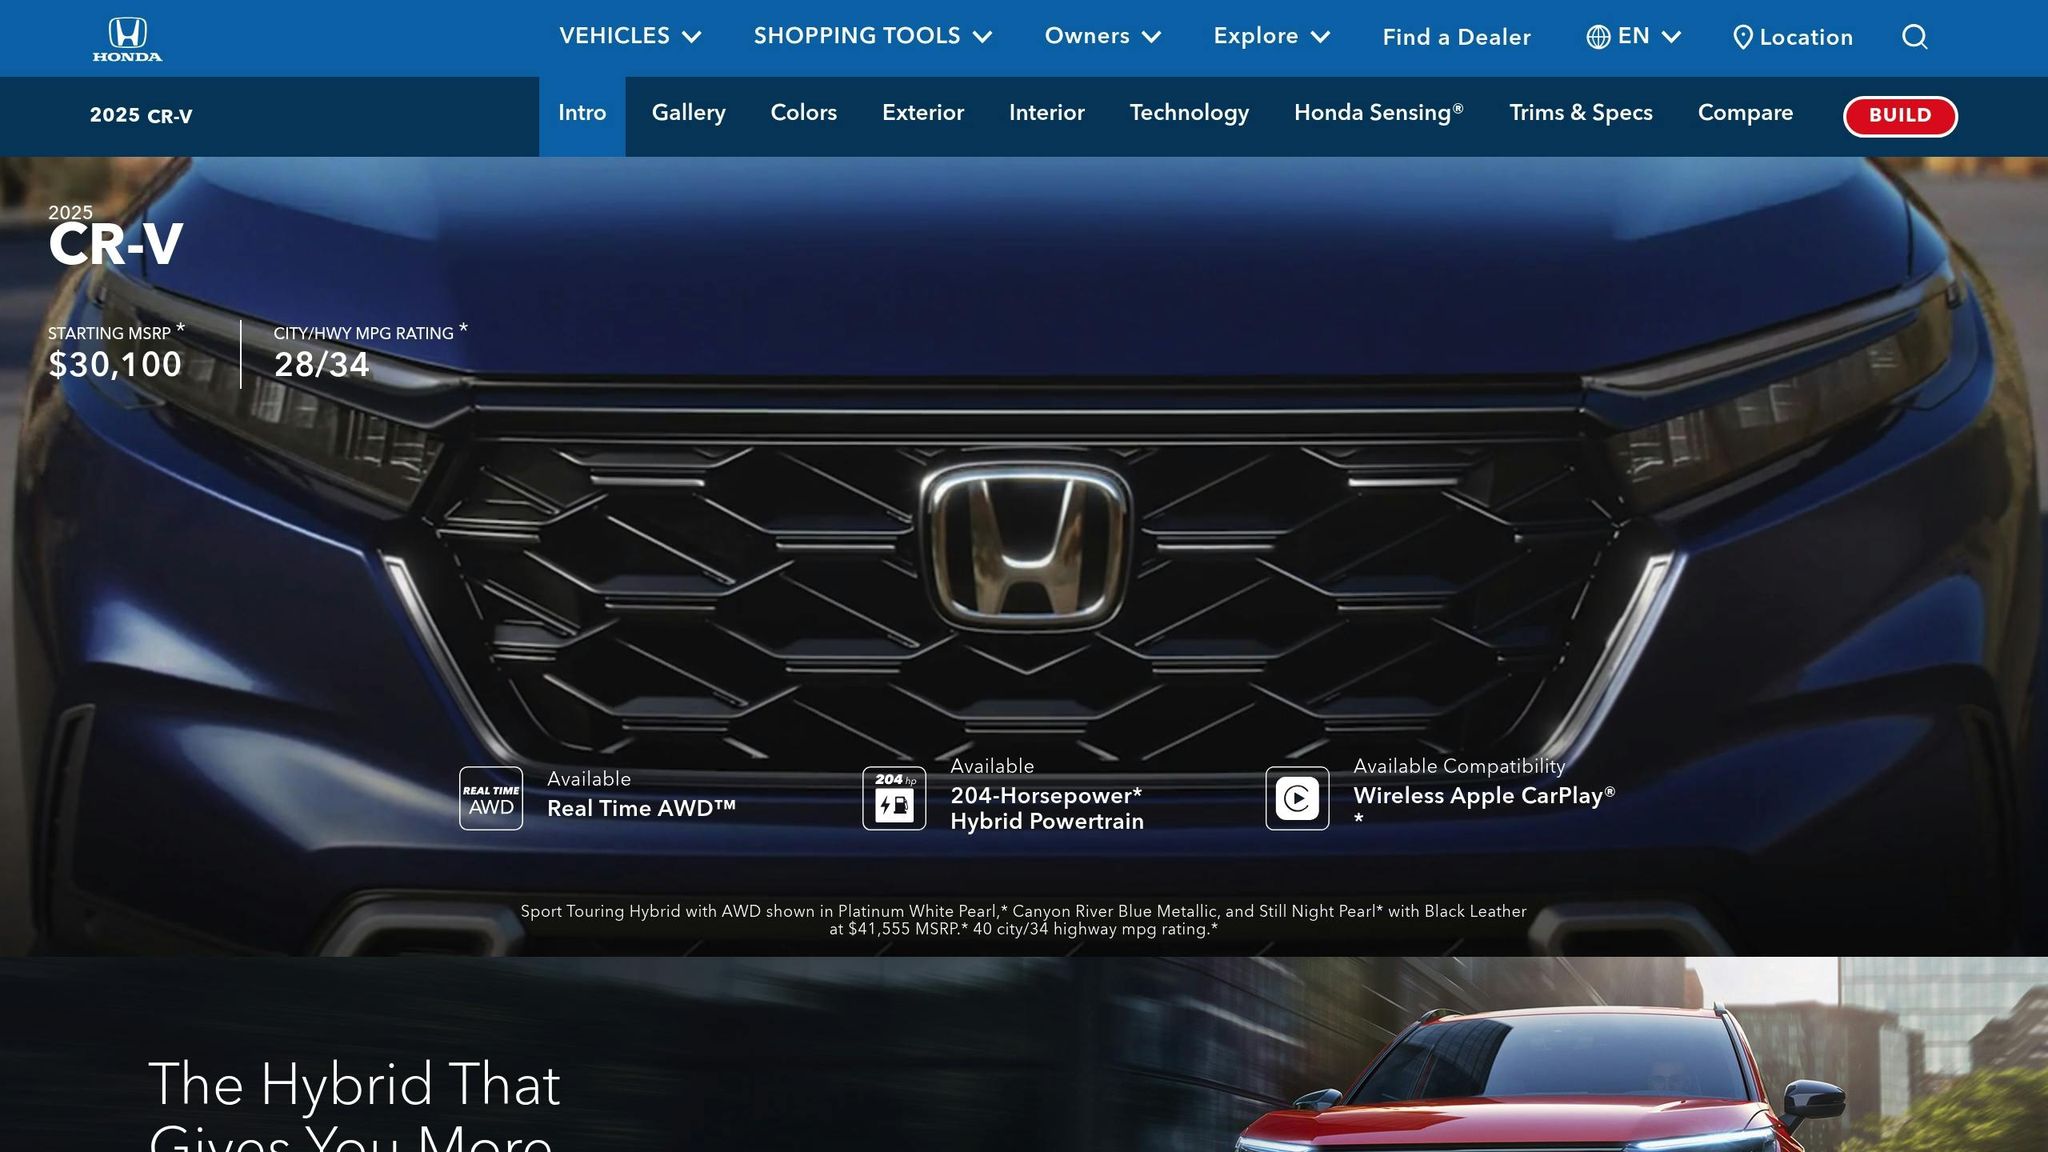Click the red BUILD button
This screenshot has width=2048, height=1152.
click(1900, 116)
